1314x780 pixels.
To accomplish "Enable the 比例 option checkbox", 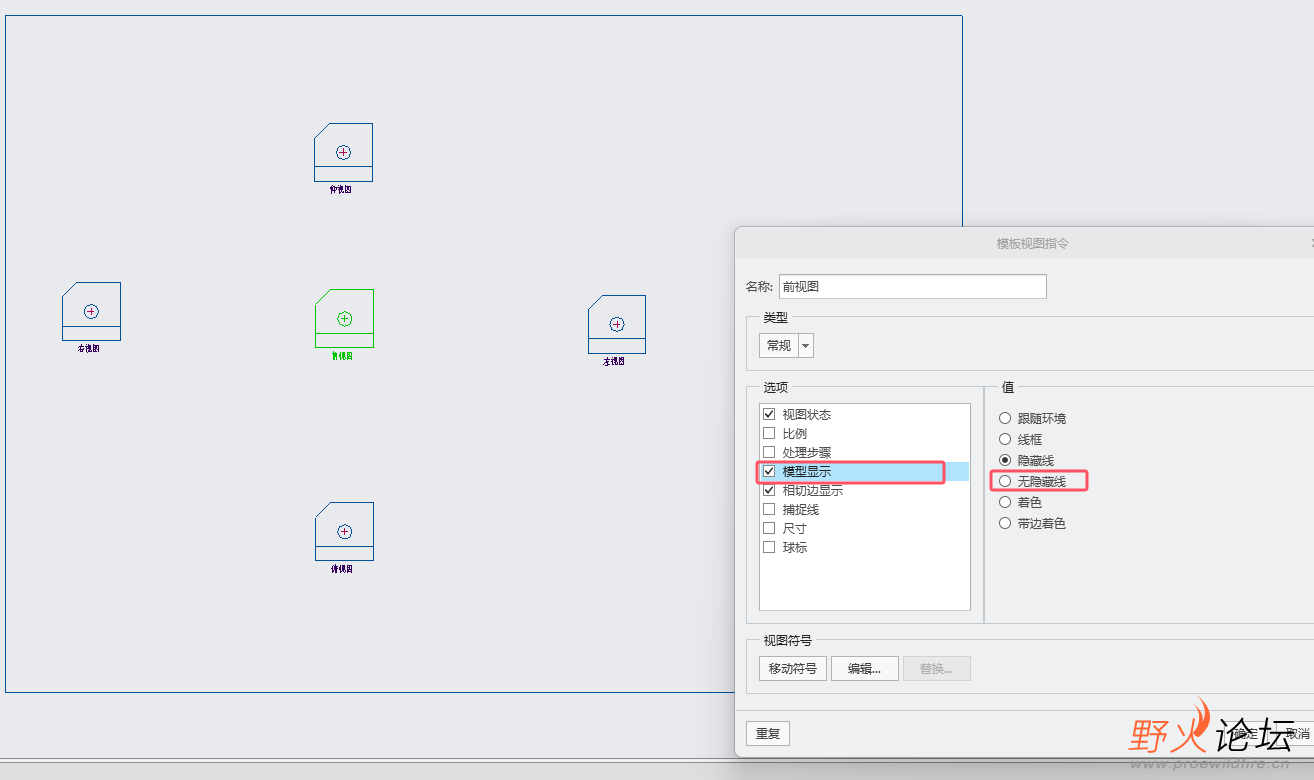I will 769,433.
